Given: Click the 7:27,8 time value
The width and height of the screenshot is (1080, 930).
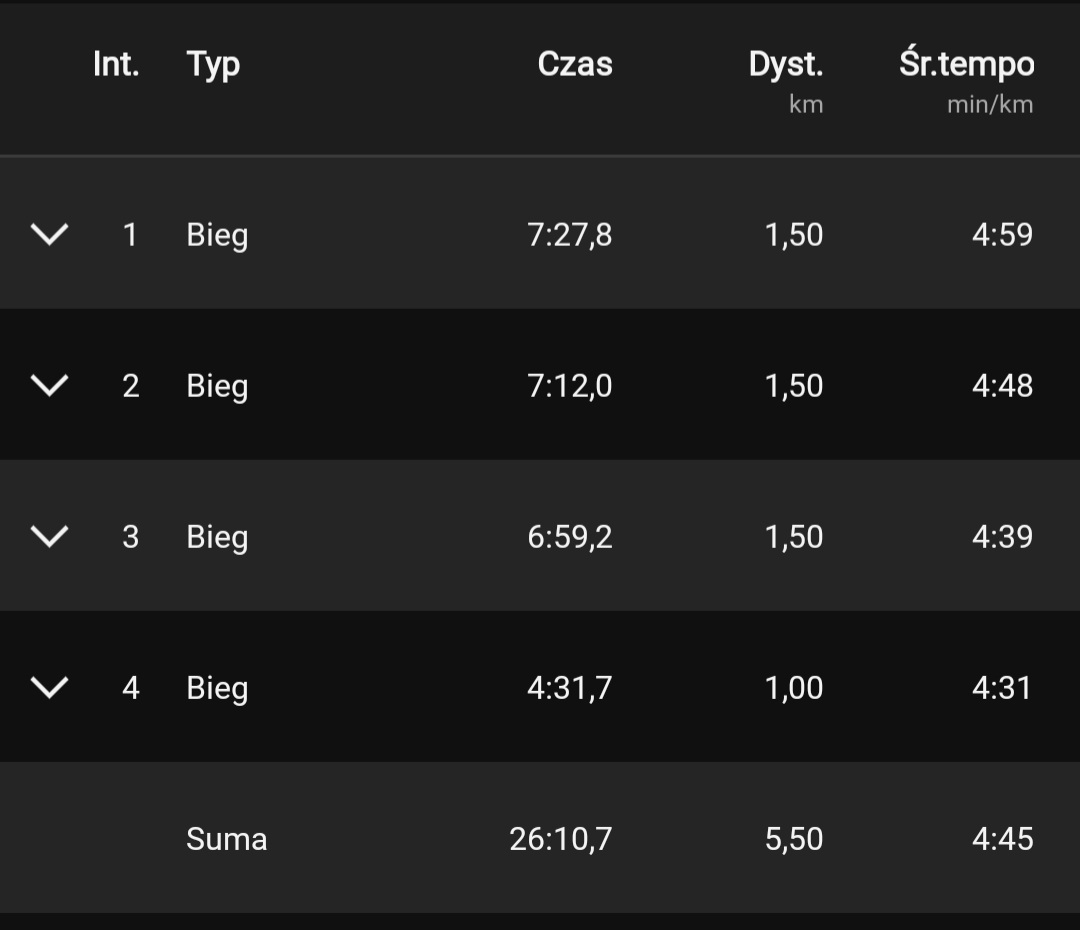Looking at the screenshot, I should (570, 235).
